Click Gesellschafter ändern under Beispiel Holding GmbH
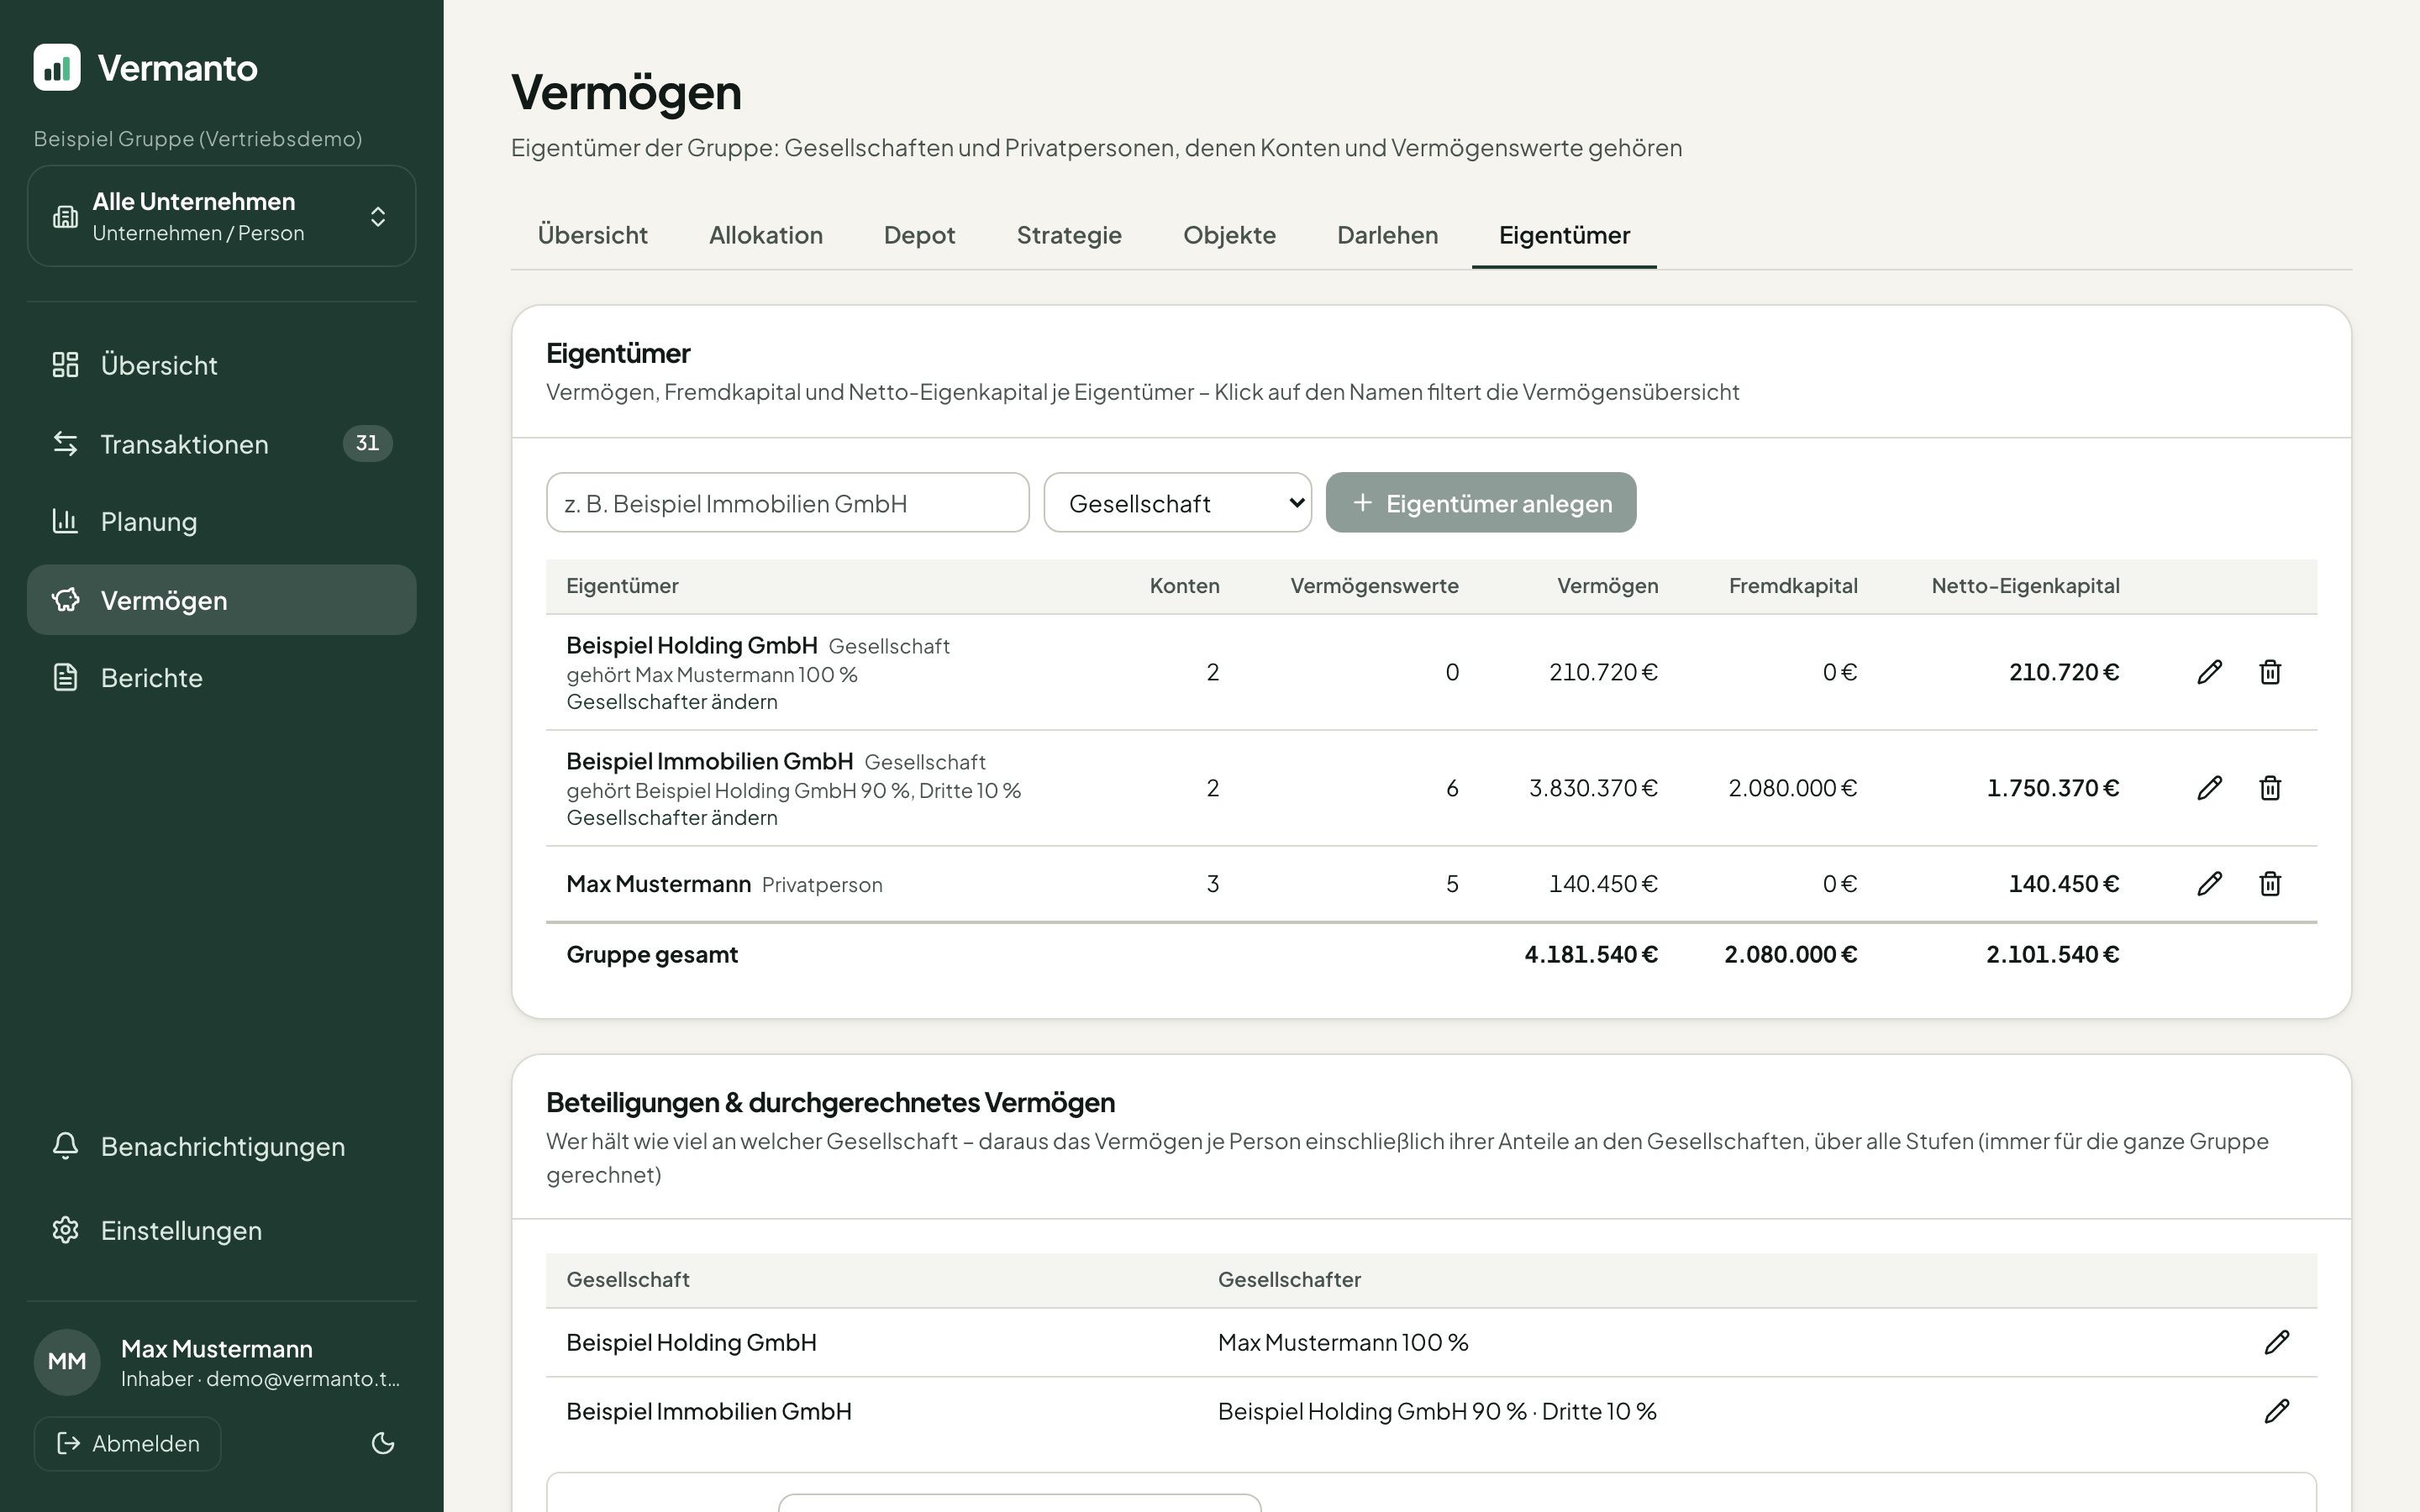The image size is (2420, 1512). click(x=672, y=702)
